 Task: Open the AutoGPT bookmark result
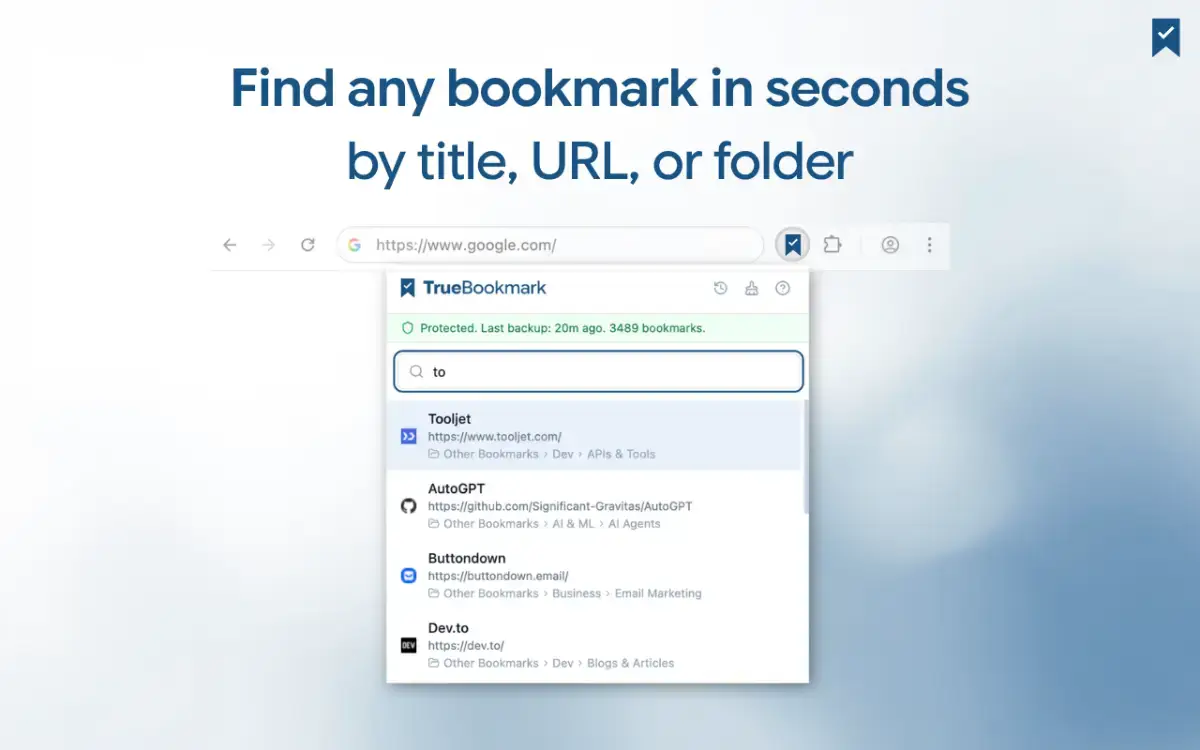coord(594,506)
